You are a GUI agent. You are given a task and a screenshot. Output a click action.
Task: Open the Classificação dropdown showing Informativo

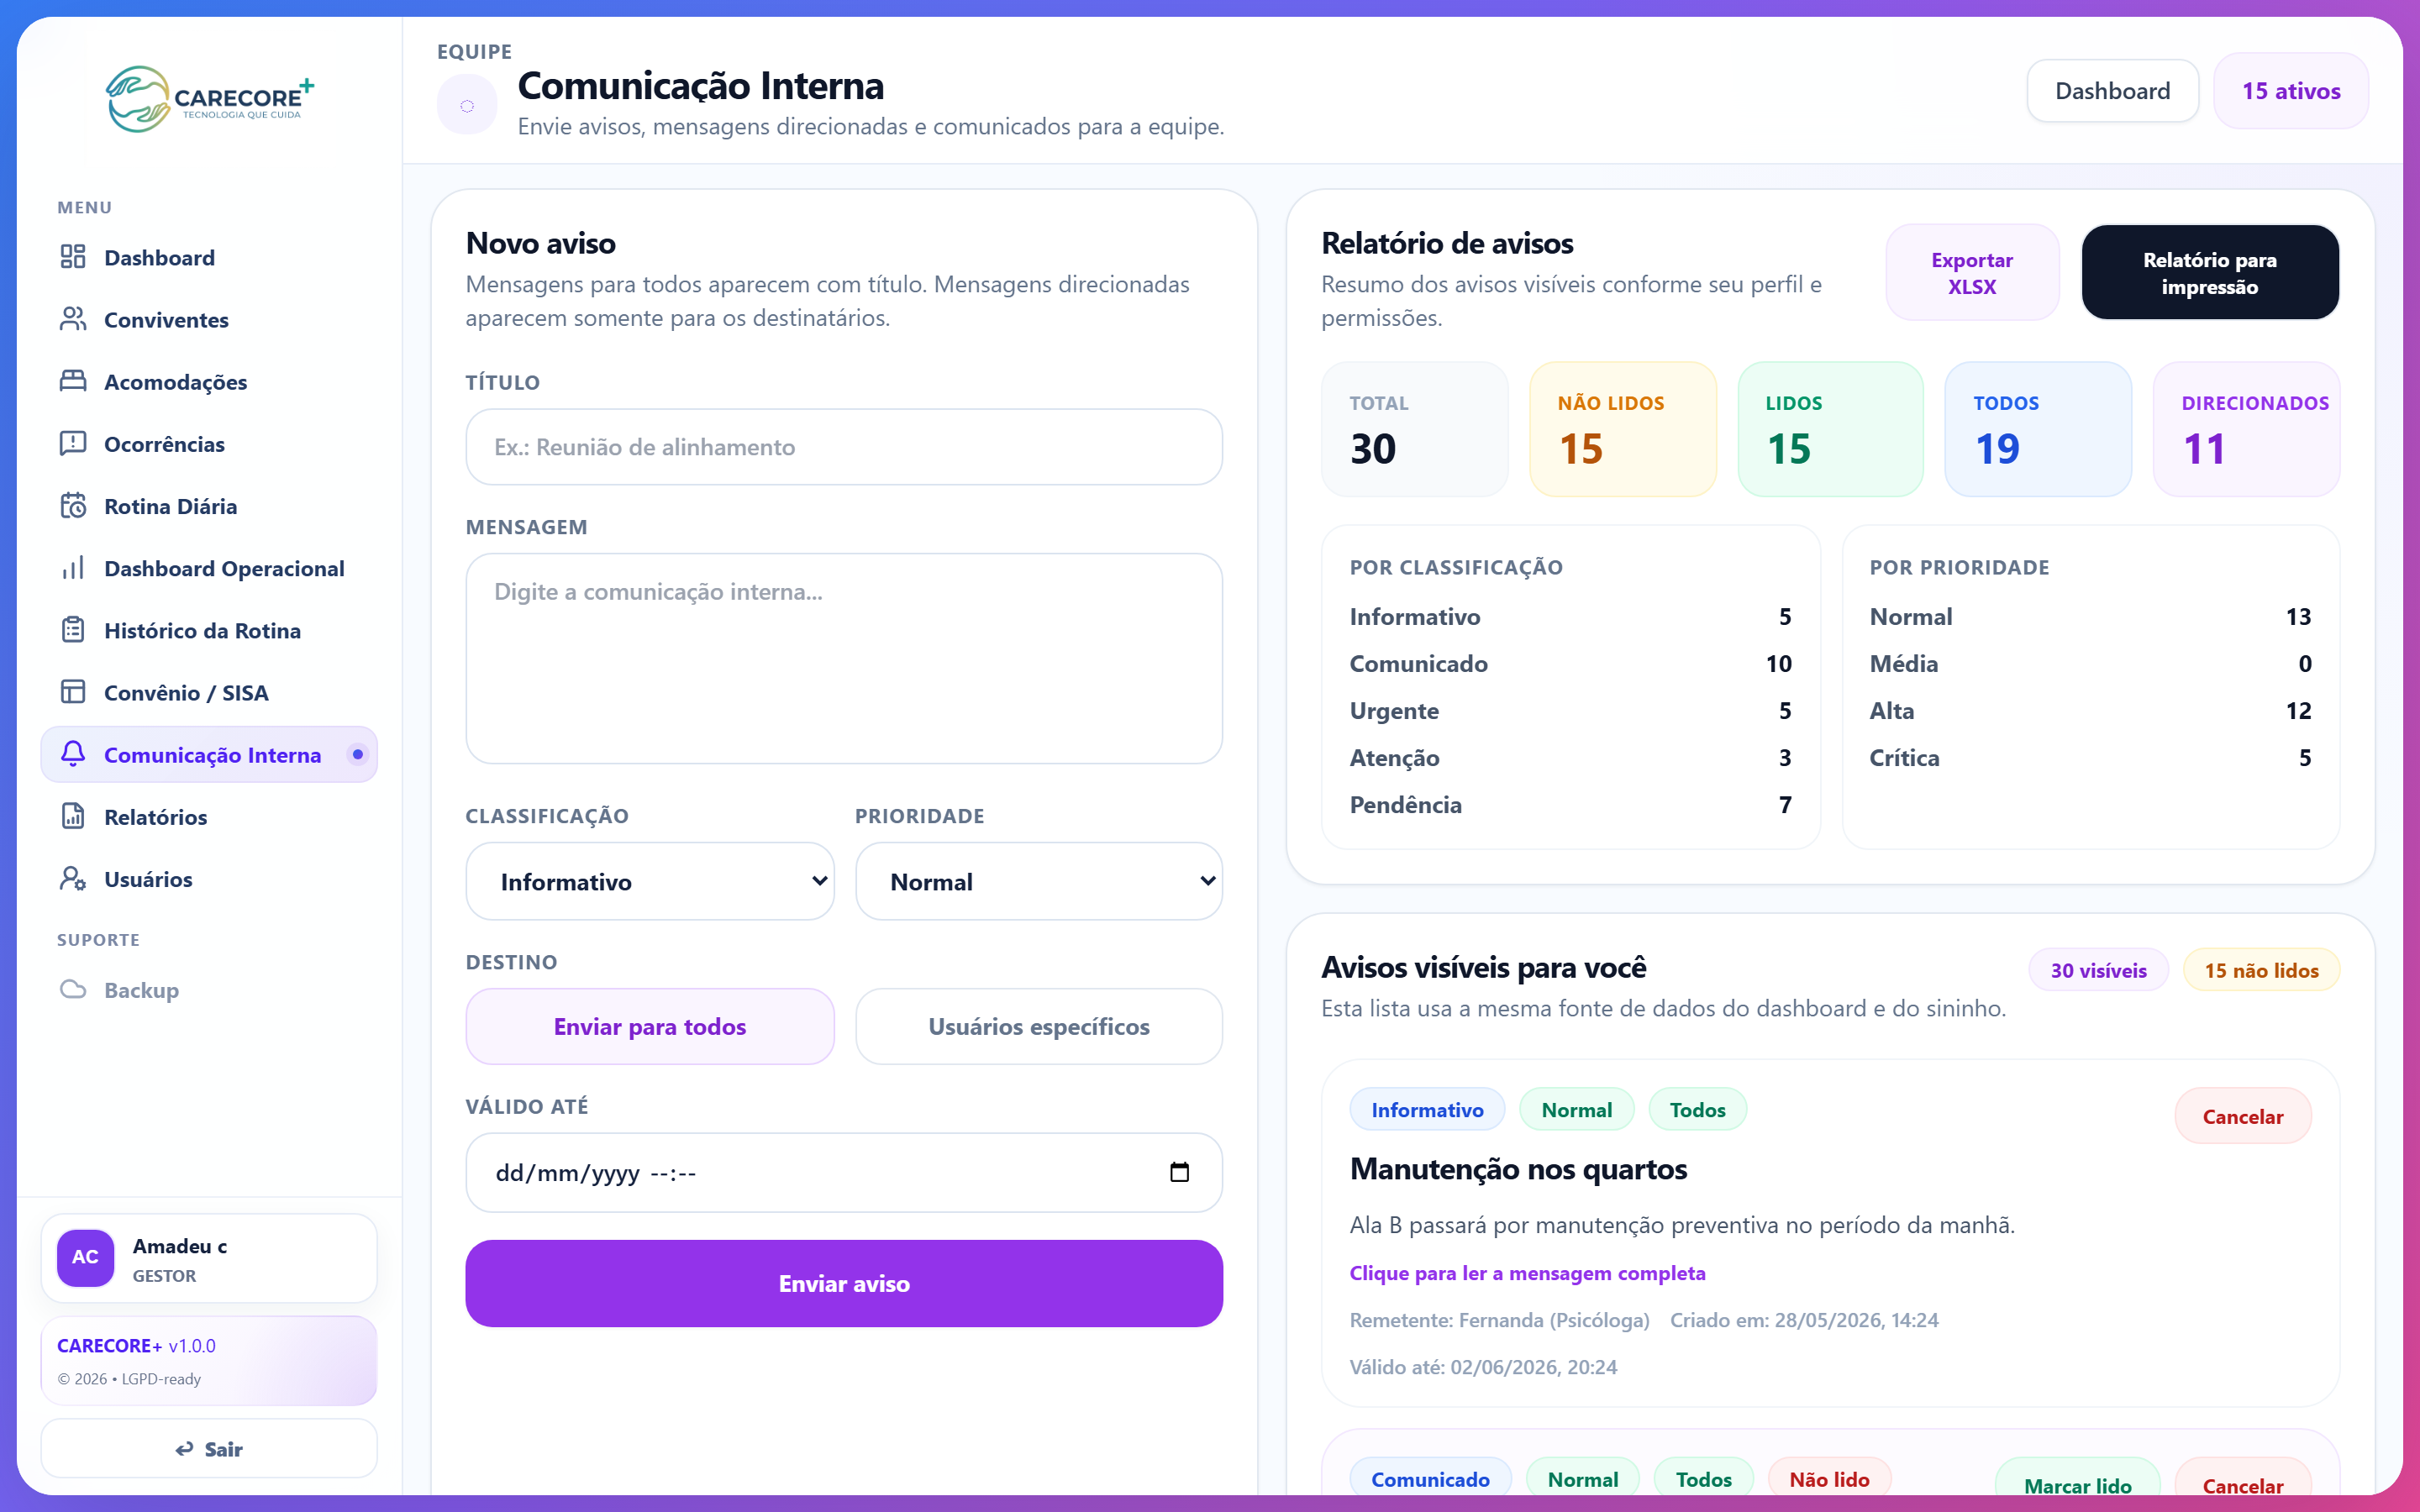coord(650,881)
